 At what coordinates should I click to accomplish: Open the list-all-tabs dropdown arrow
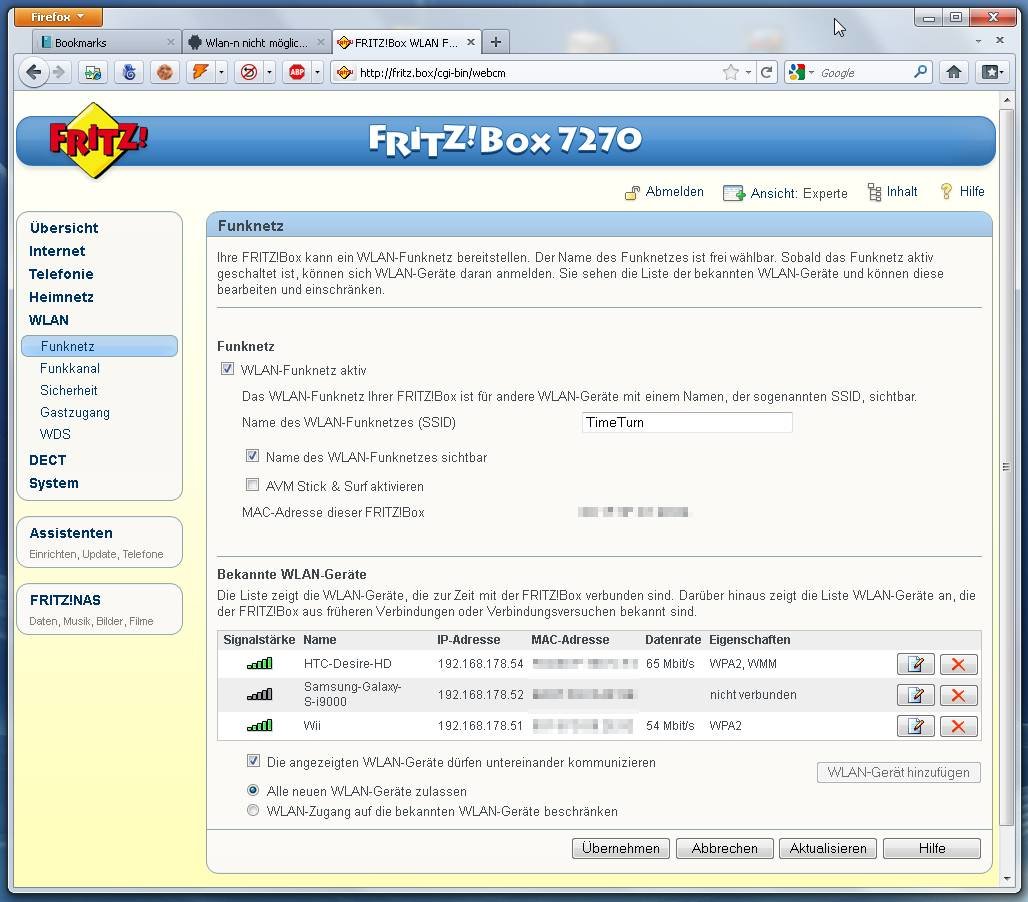pos(978,41)
